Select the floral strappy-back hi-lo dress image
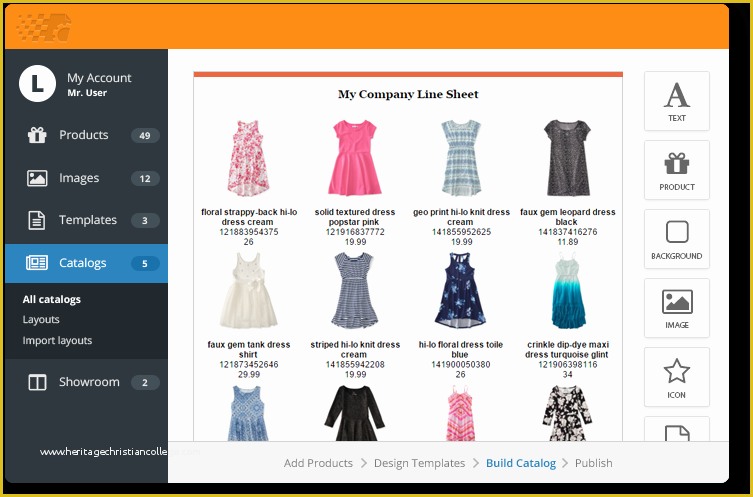Viewport: 753px width, 497px height. point(248,158)
